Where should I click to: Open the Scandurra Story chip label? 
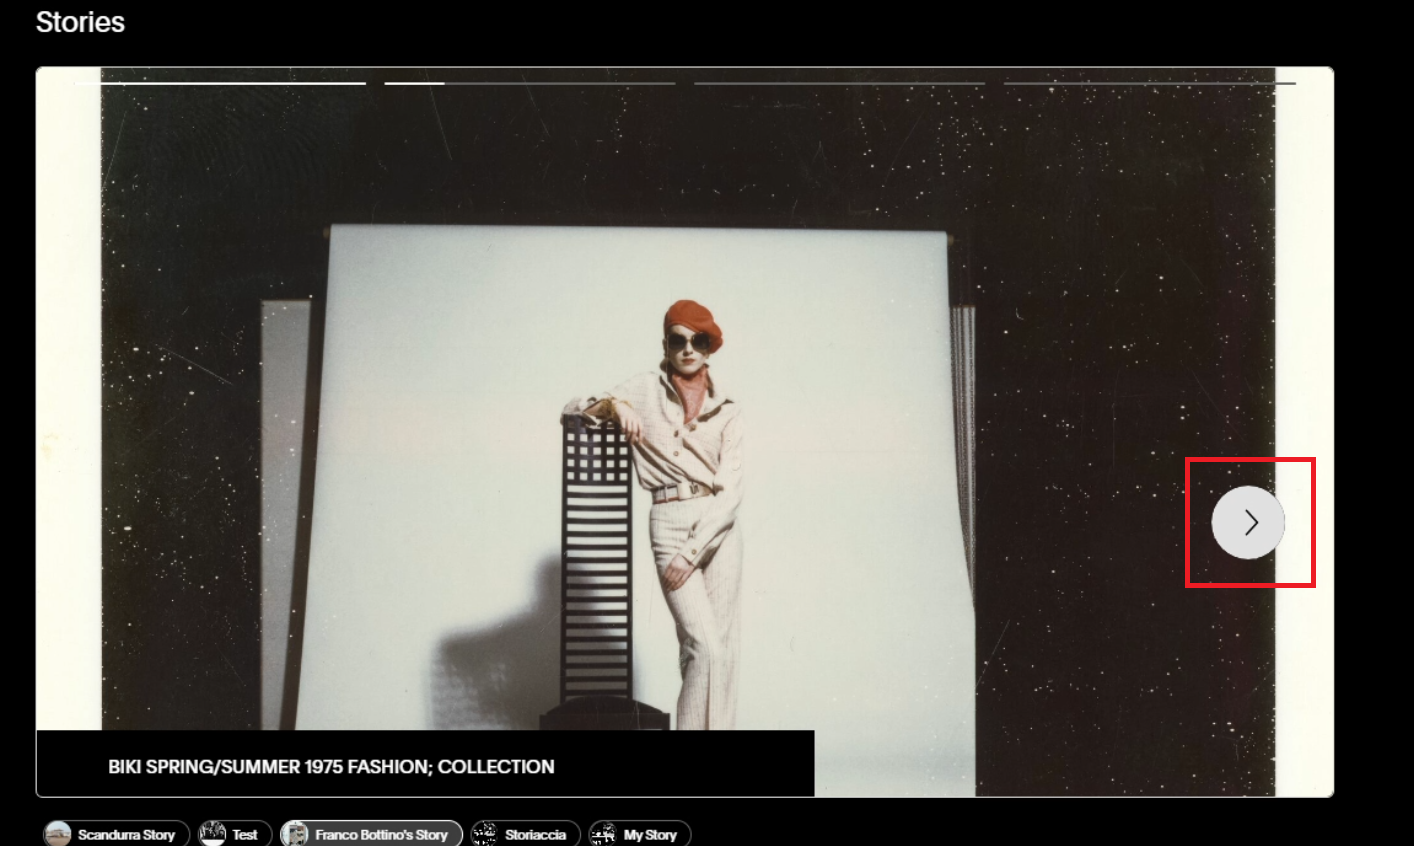tap(126, 835)
